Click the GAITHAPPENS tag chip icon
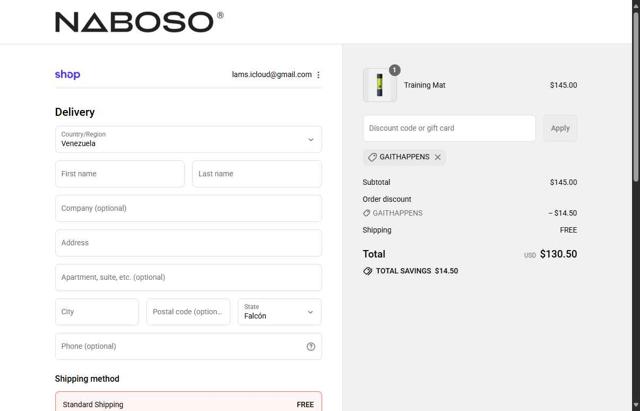 pyautogui.click(x=372, y=157)
